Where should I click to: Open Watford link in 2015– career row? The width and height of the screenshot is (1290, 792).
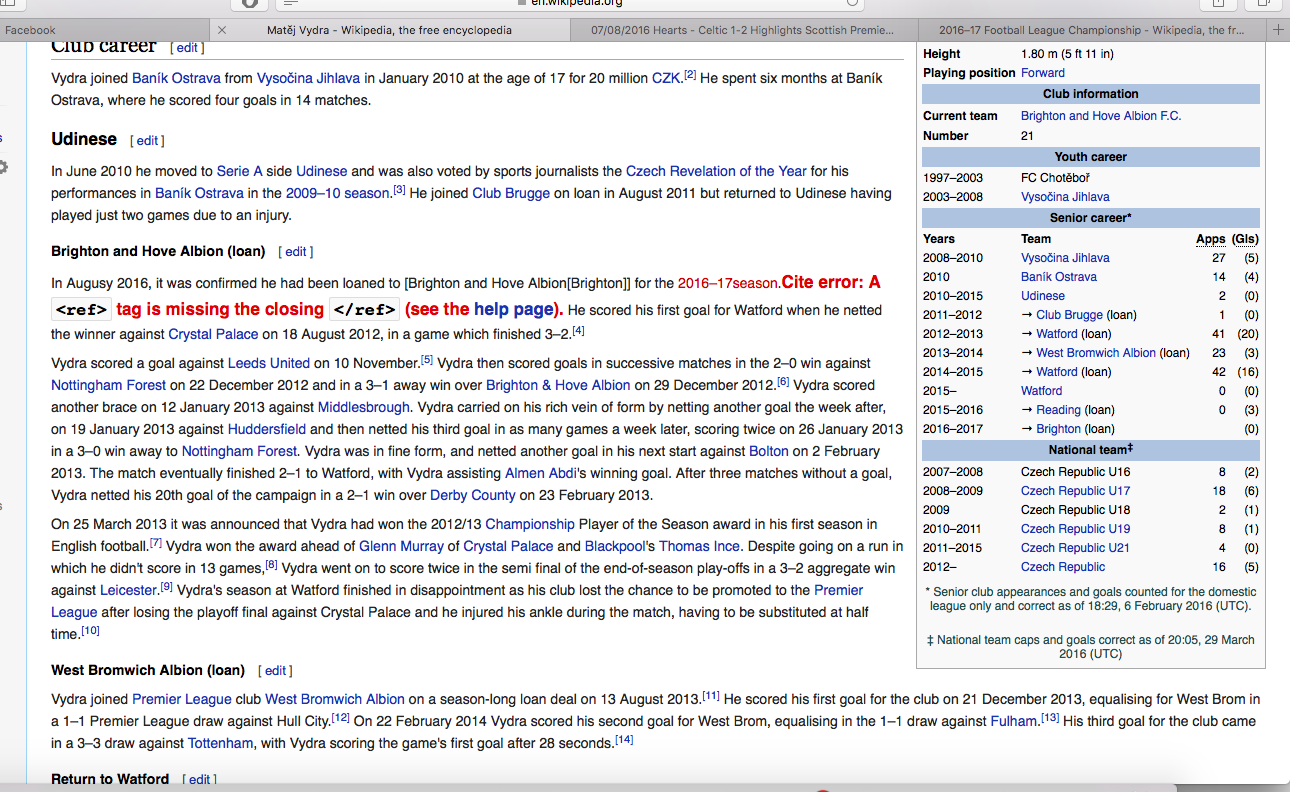(x=1042, y=391)
